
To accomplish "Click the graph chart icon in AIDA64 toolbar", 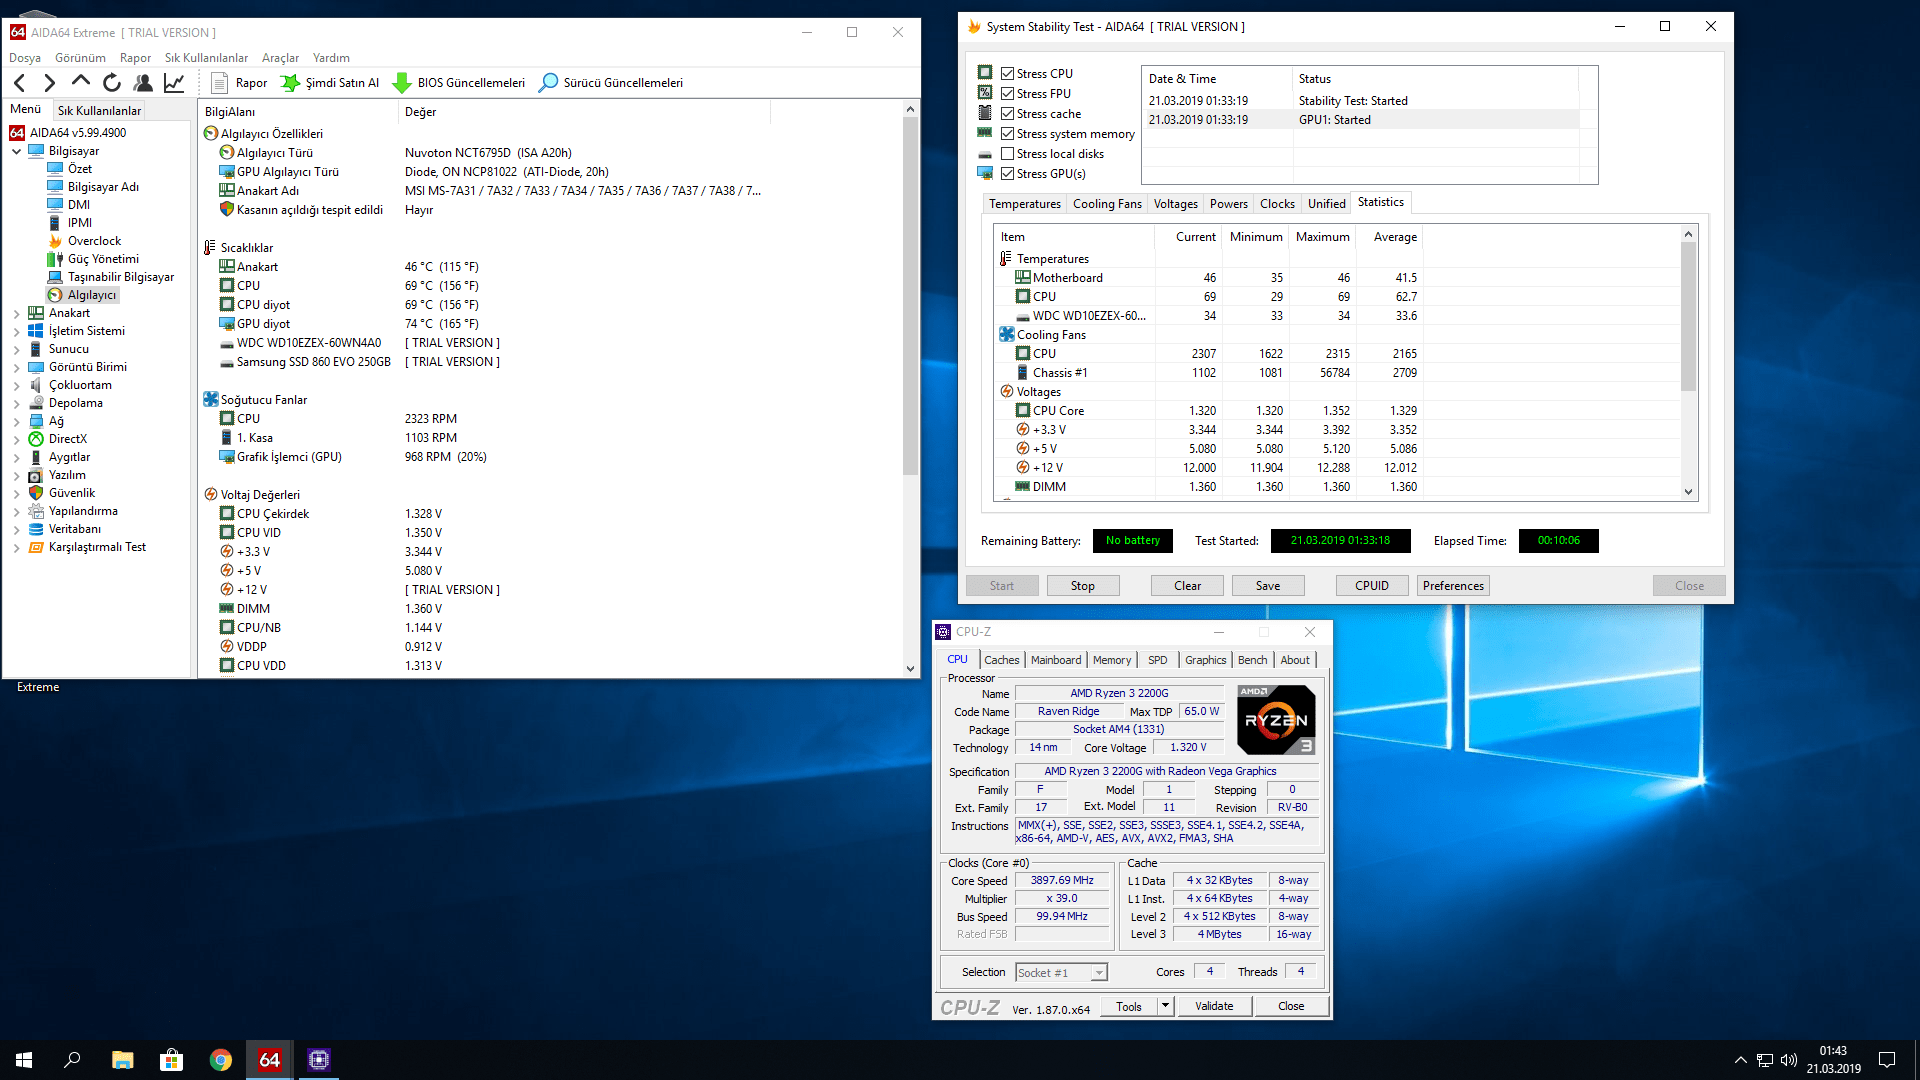I will [174, 83].
